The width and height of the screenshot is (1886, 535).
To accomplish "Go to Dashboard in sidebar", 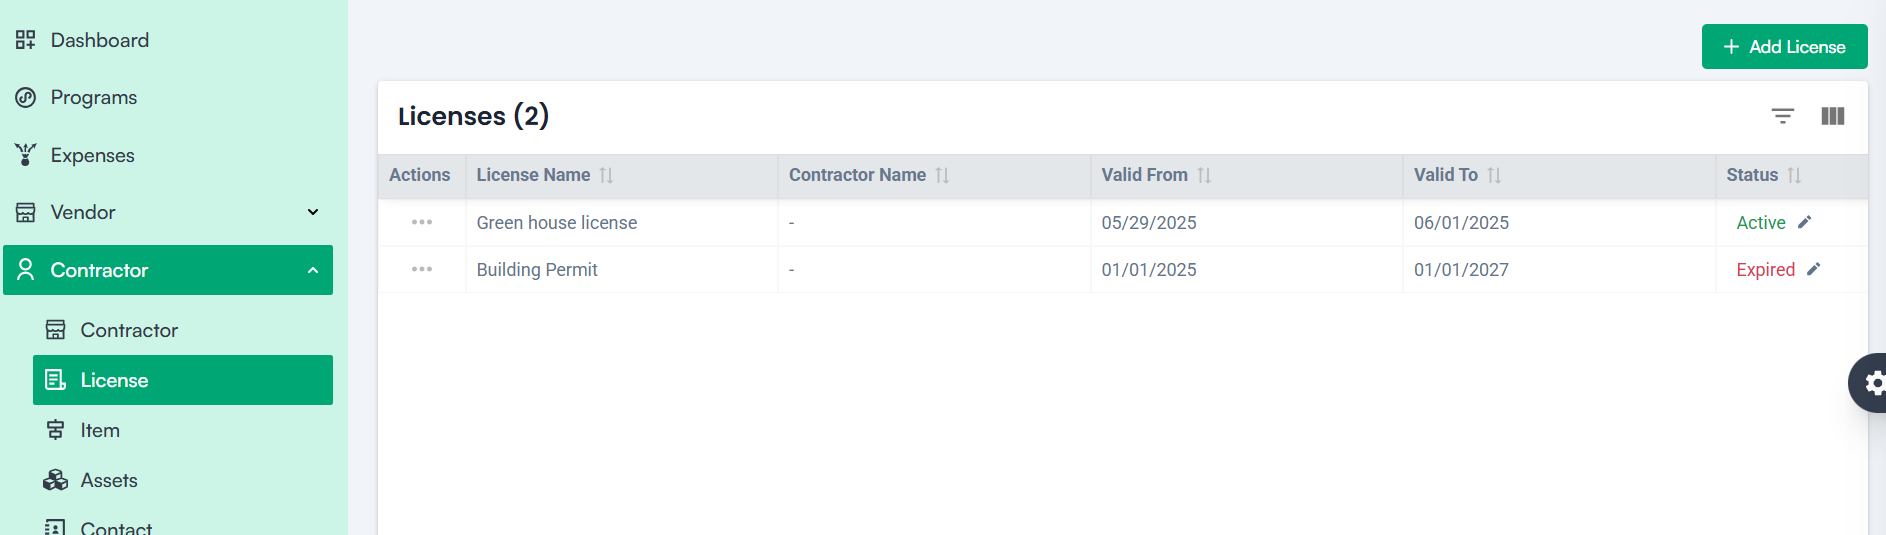I will click(x=99, y=40).
